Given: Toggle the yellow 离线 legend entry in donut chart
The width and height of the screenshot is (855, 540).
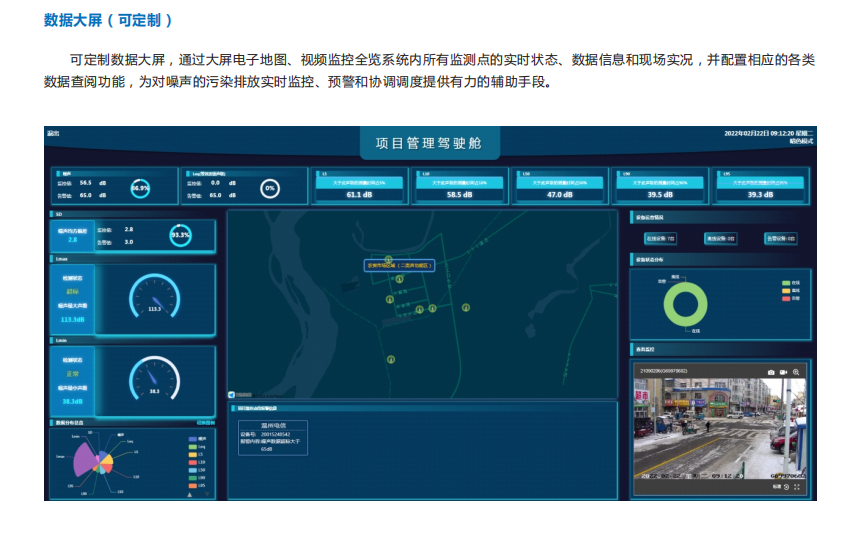Looking at the screenshot, I should 788,290.
